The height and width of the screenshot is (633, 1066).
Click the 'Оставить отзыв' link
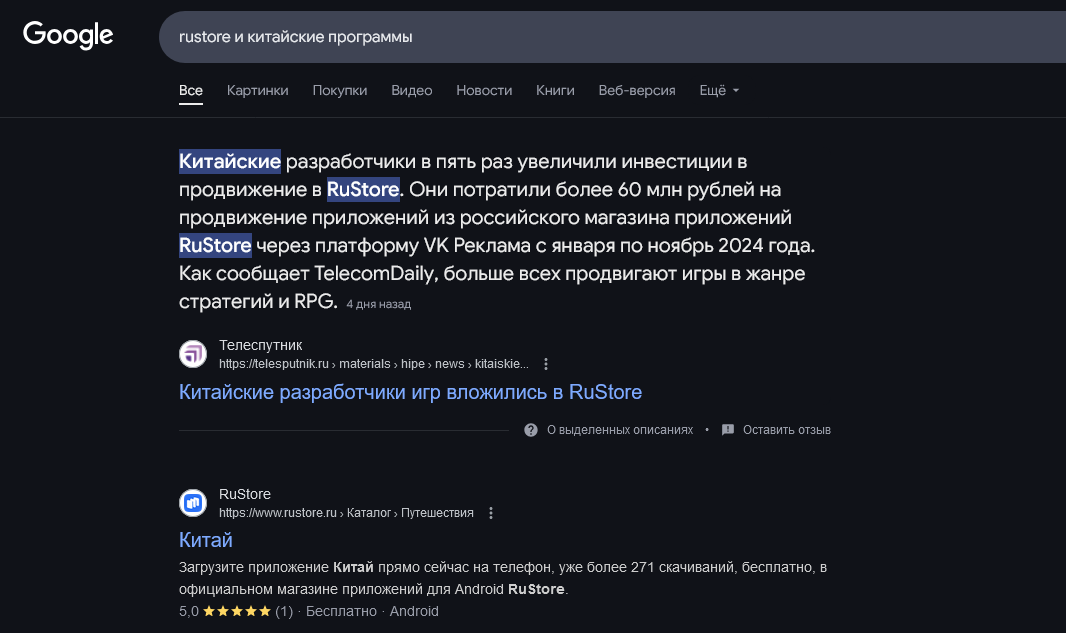pyautogui.click(x=787, y=430)
